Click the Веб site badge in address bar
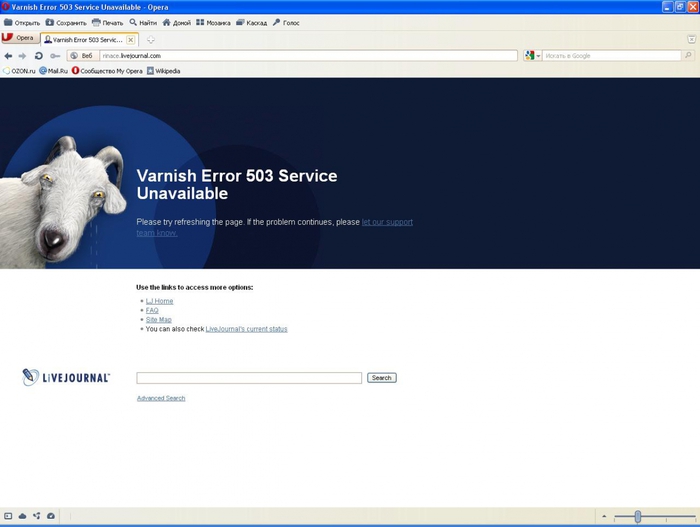Image resolution: width=700 pixels, height=527 pixels. (83, 56)
